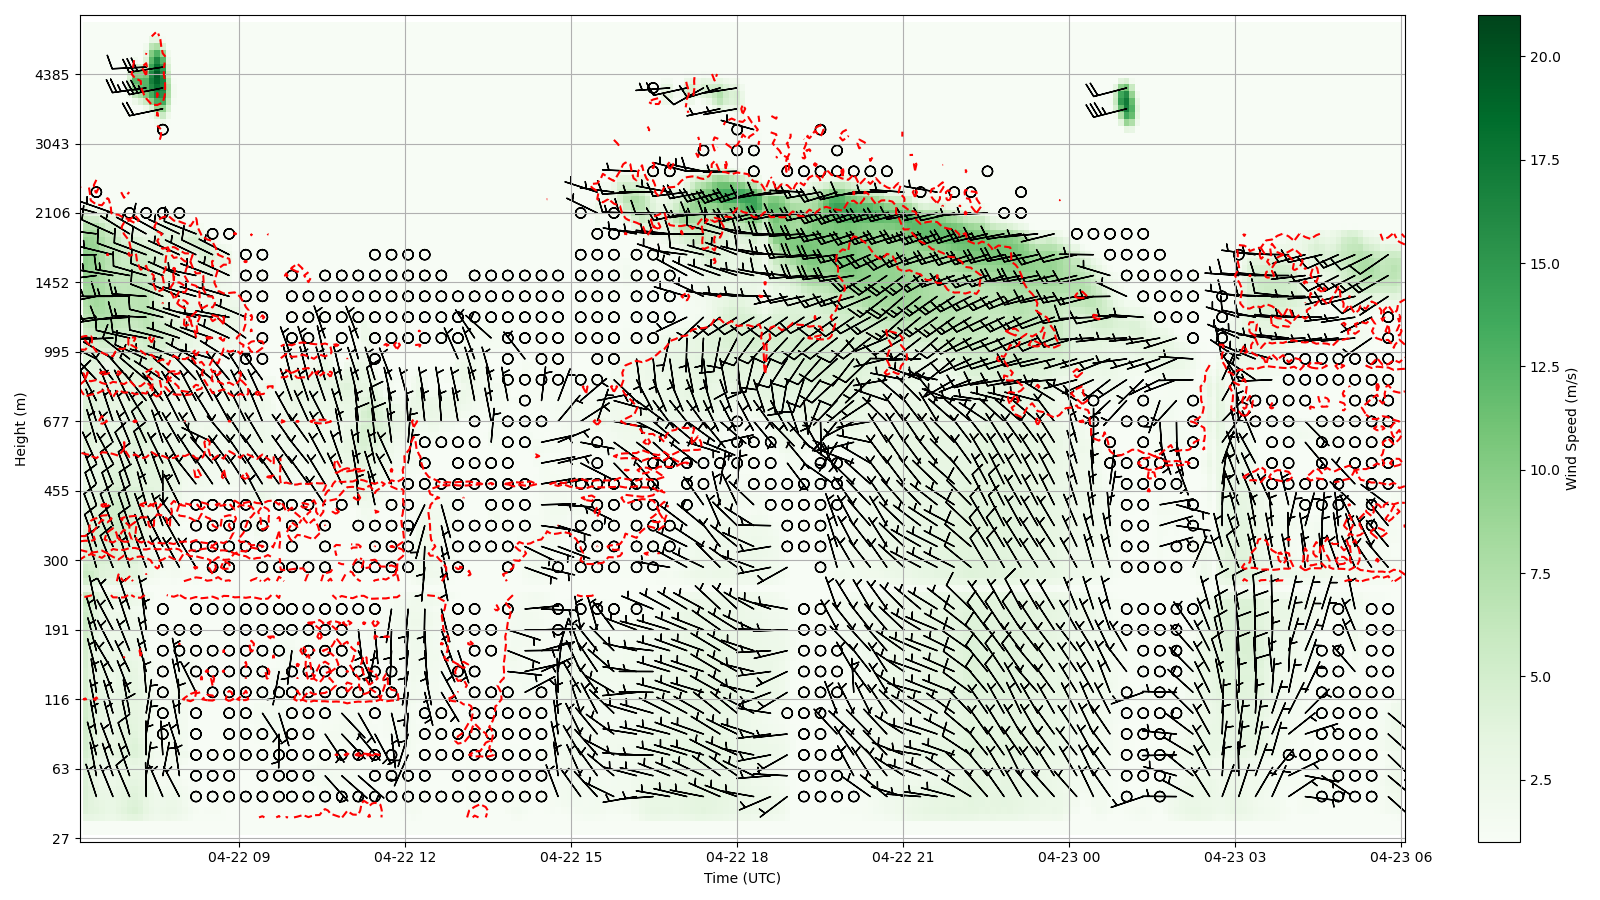The width and height of the screenshot is (1600, 900).
Task: Click the 10.0 value on the colorbar
Action: coord(1544,470)
